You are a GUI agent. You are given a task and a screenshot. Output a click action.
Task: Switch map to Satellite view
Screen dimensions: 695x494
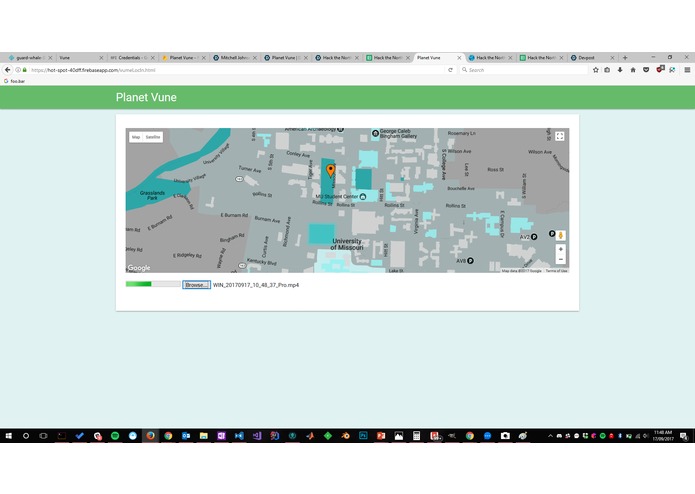click(x=153, y=137)
